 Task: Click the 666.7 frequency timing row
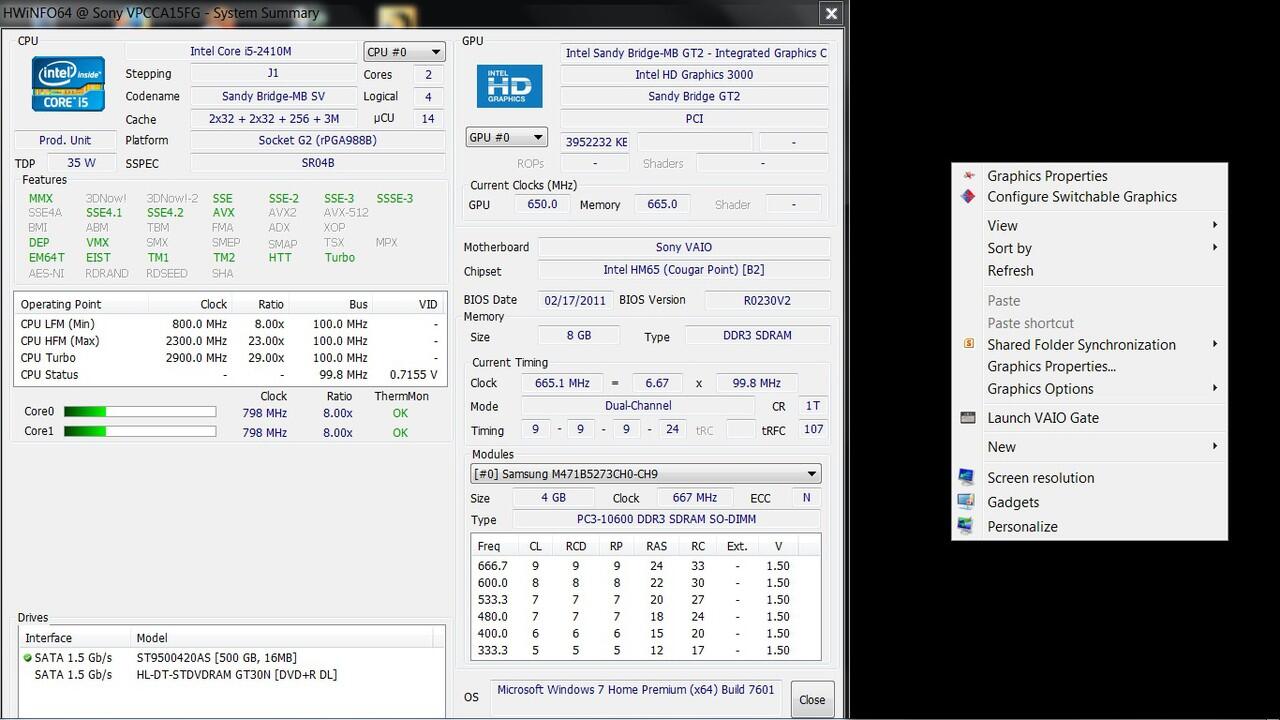[646, 566]
